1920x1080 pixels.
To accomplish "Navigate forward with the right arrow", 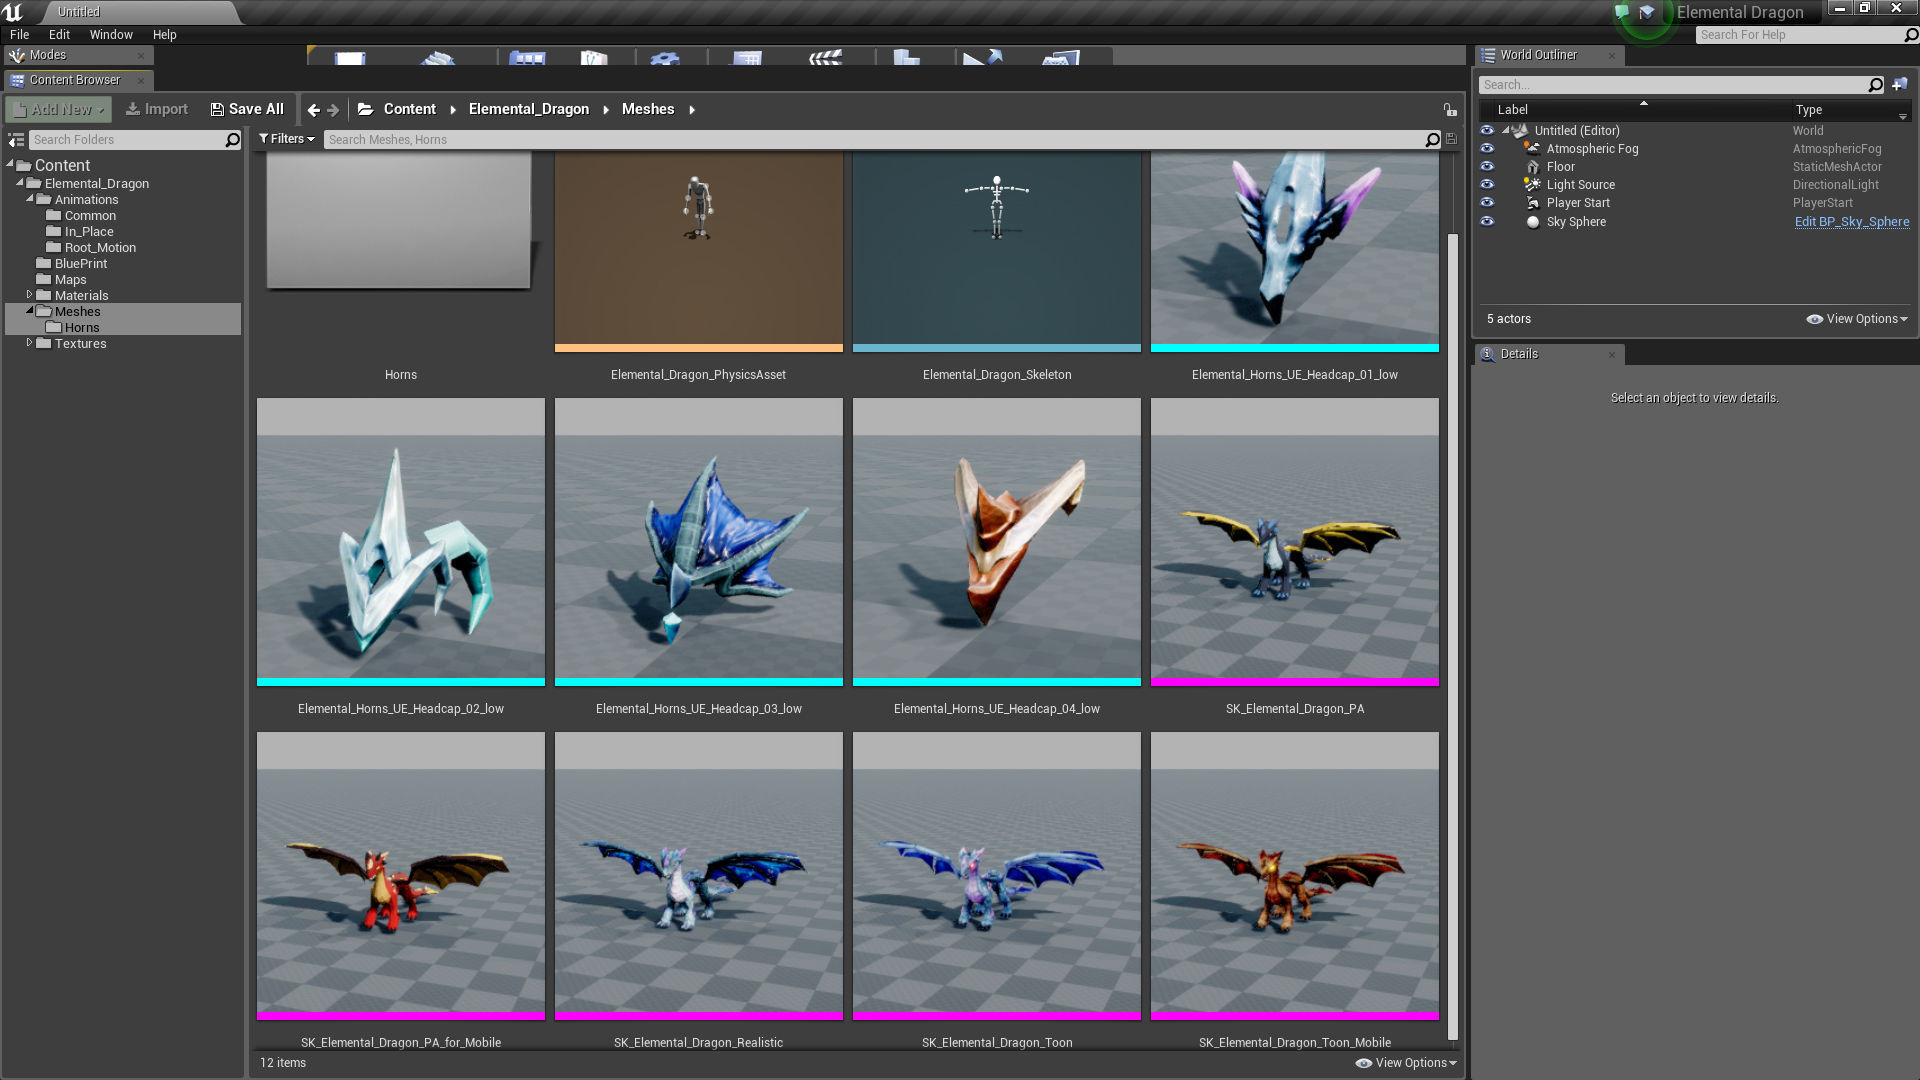I will click(x=333, y=110).
